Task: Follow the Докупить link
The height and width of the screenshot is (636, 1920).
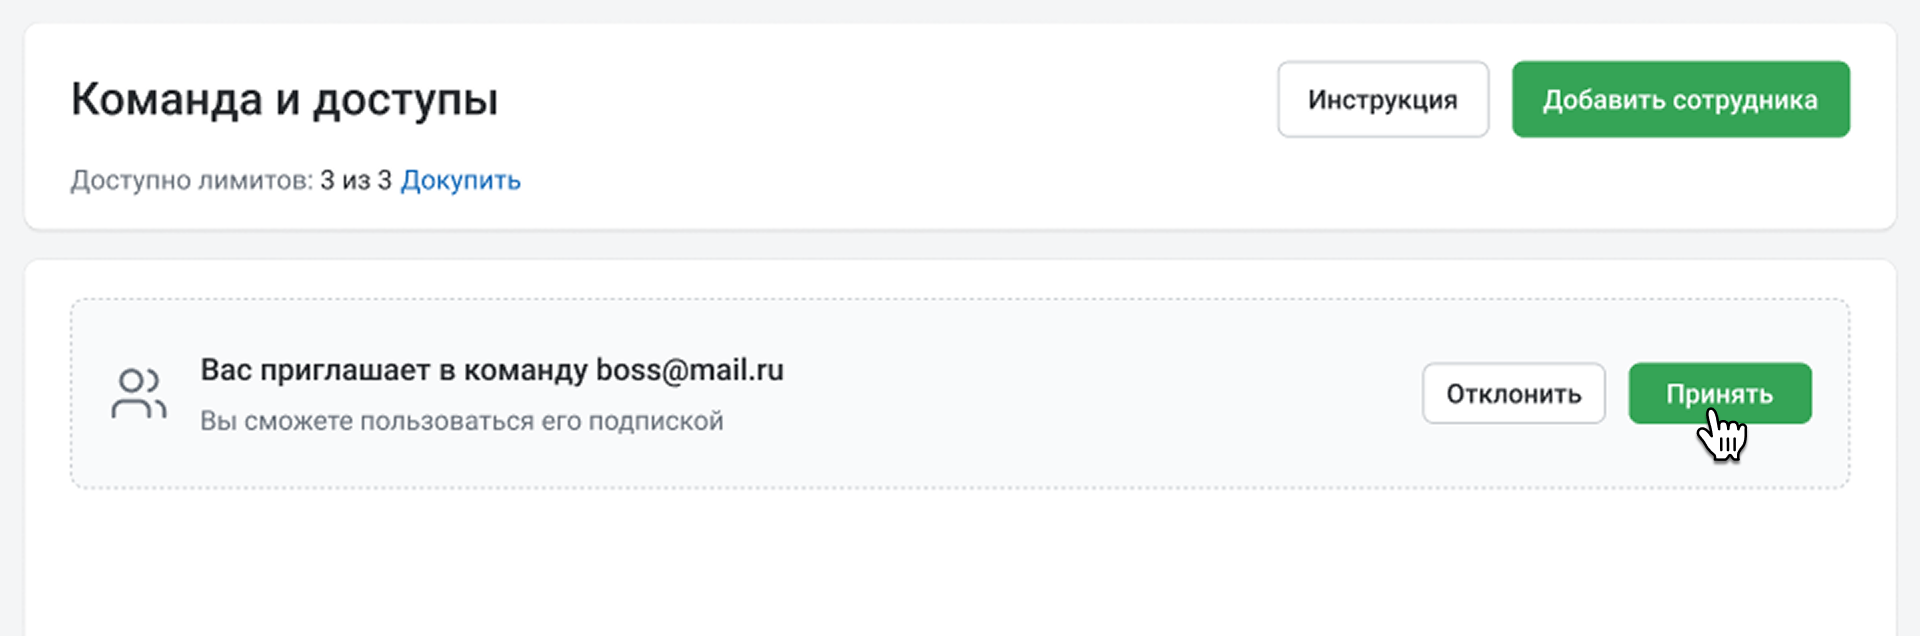Action: pyautogui.click(x=460, y=181)
